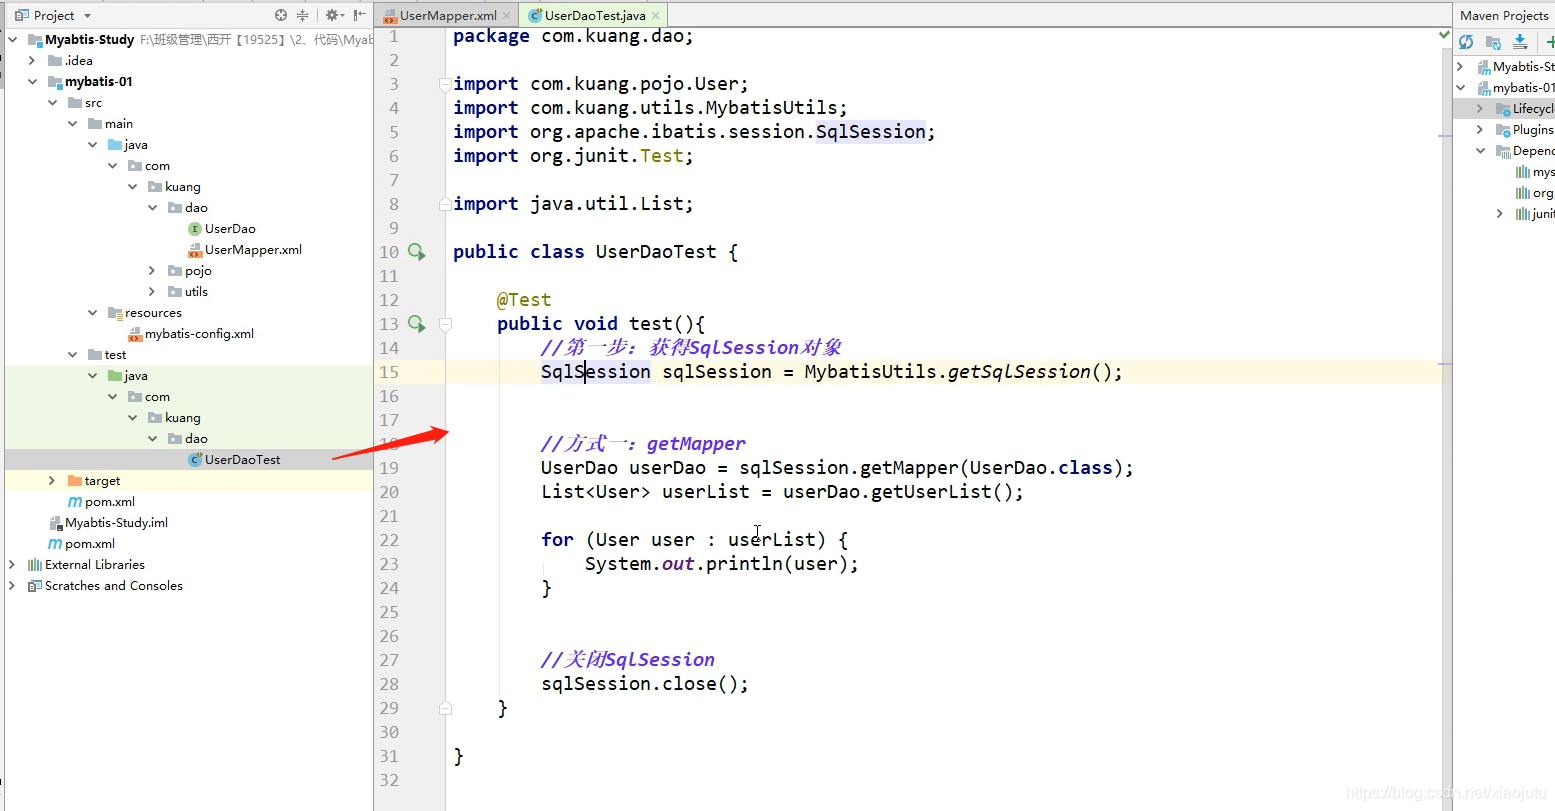
Task: Run test() method from gutter icon
Action: click(416, 324)
